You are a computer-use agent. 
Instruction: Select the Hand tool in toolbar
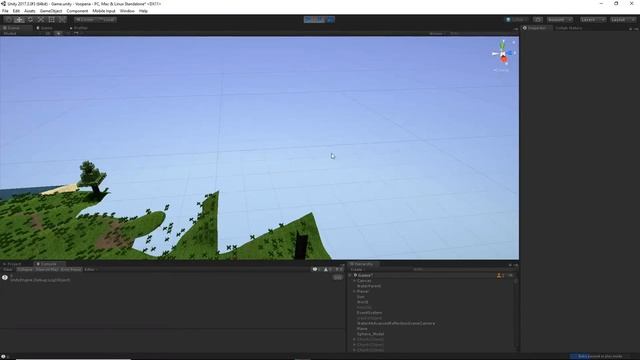coord(9,20)
